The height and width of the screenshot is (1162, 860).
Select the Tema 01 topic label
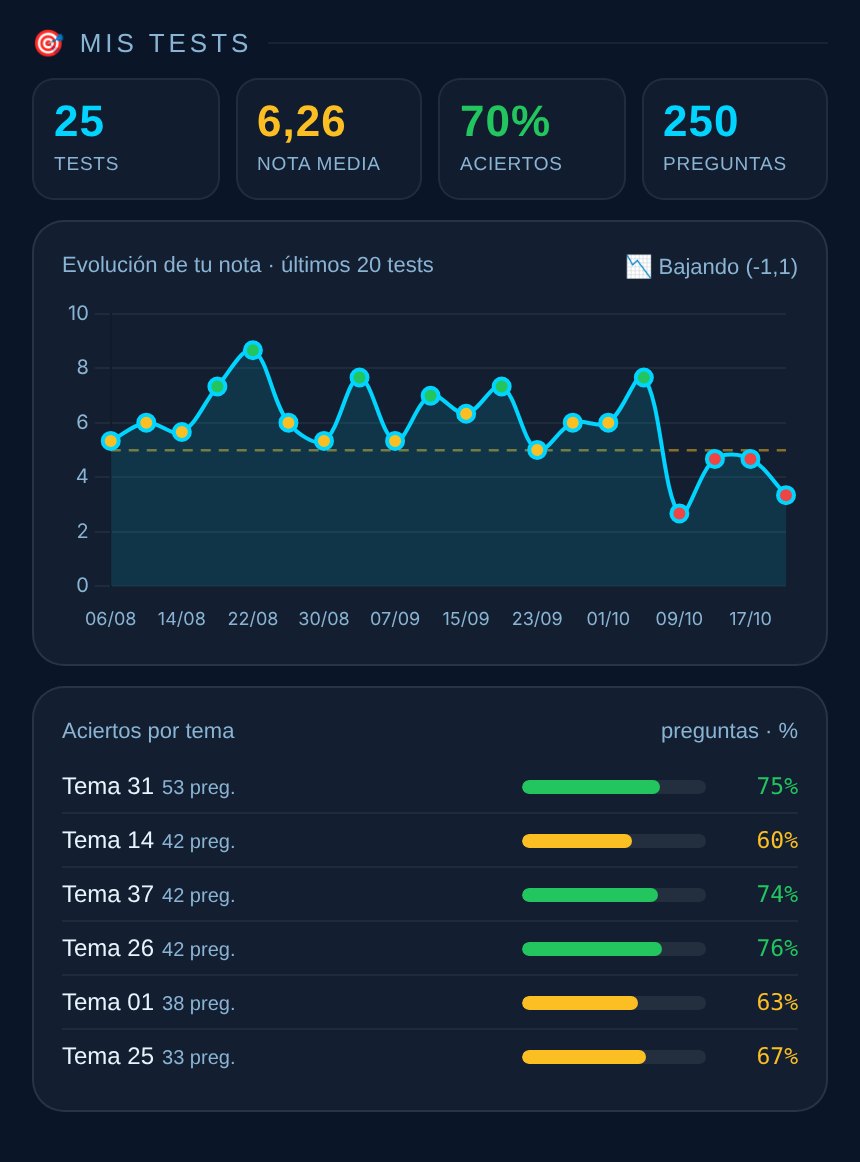108,1003
